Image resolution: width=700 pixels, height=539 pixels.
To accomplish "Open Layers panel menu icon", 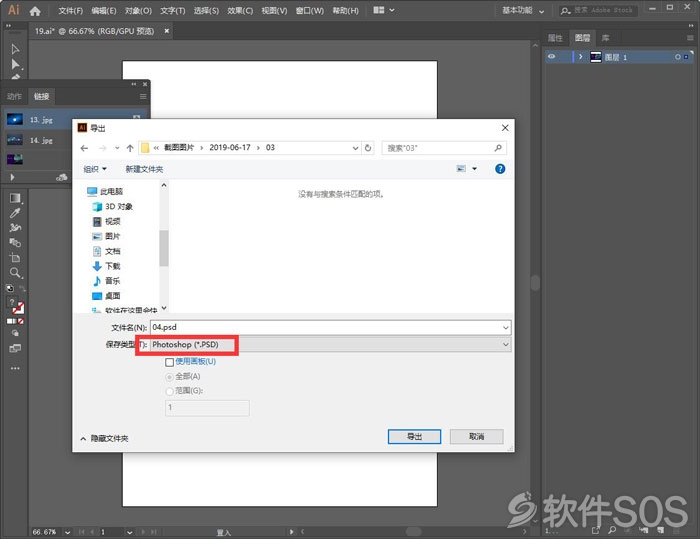I will click(690, 38).
